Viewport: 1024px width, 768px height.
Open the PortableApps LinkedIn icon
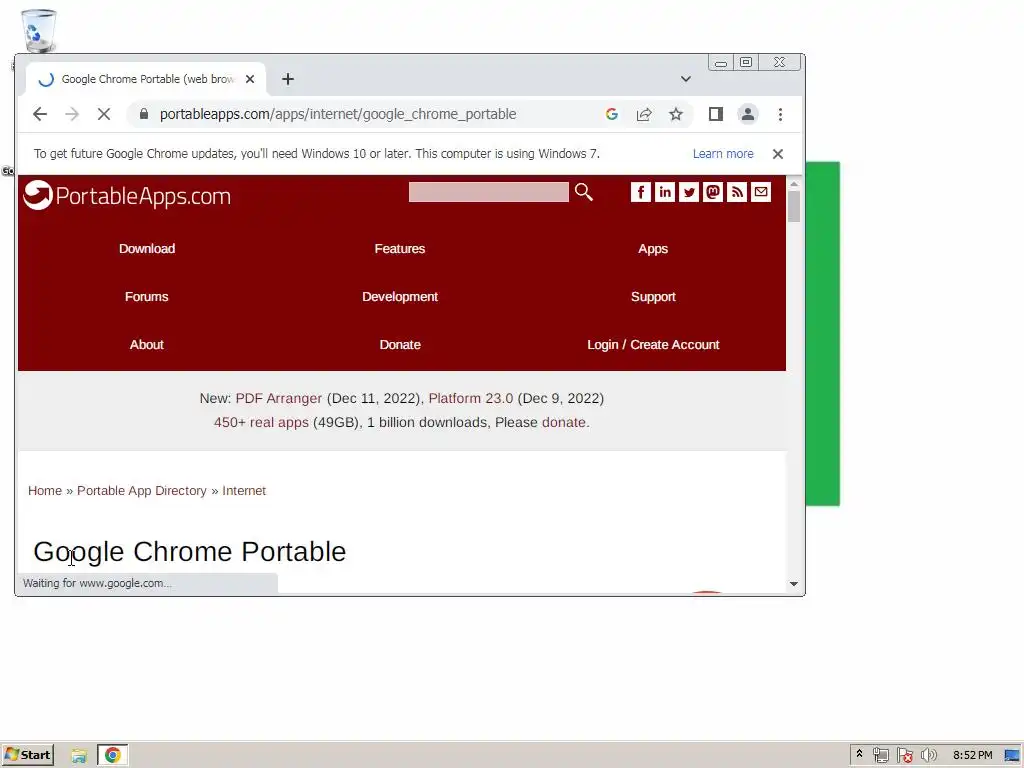(665, 192)
